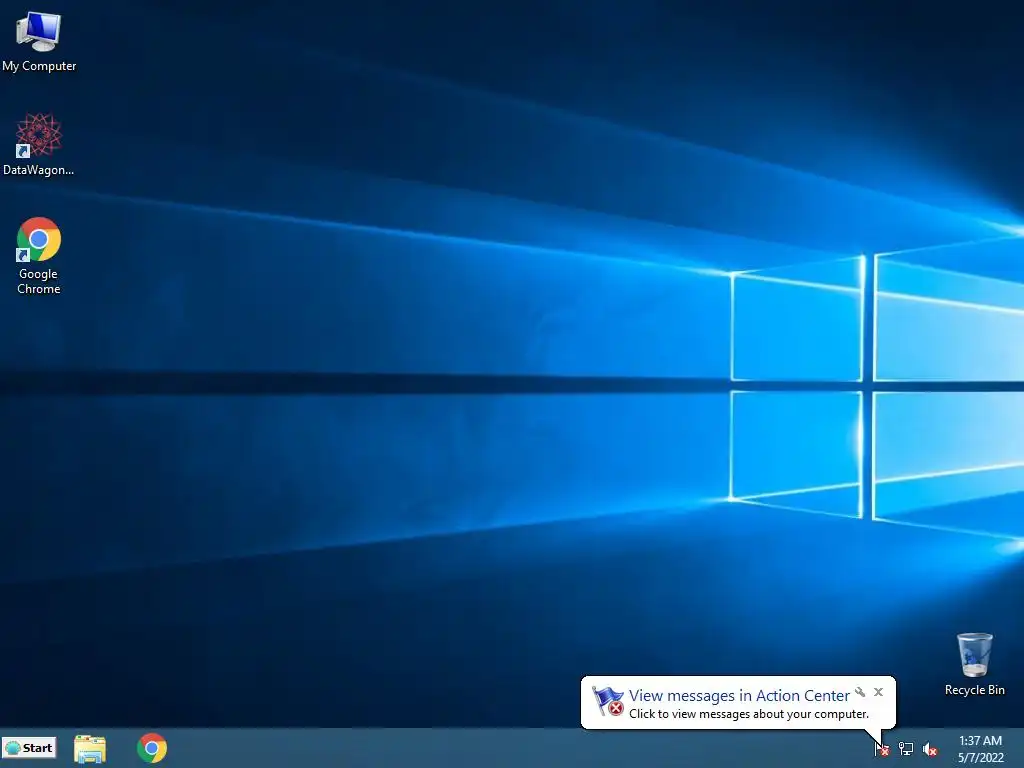Click the muted volume tray icon
Image resolution: width=1024 pixels, height=768 pixels.
point(930,749)
